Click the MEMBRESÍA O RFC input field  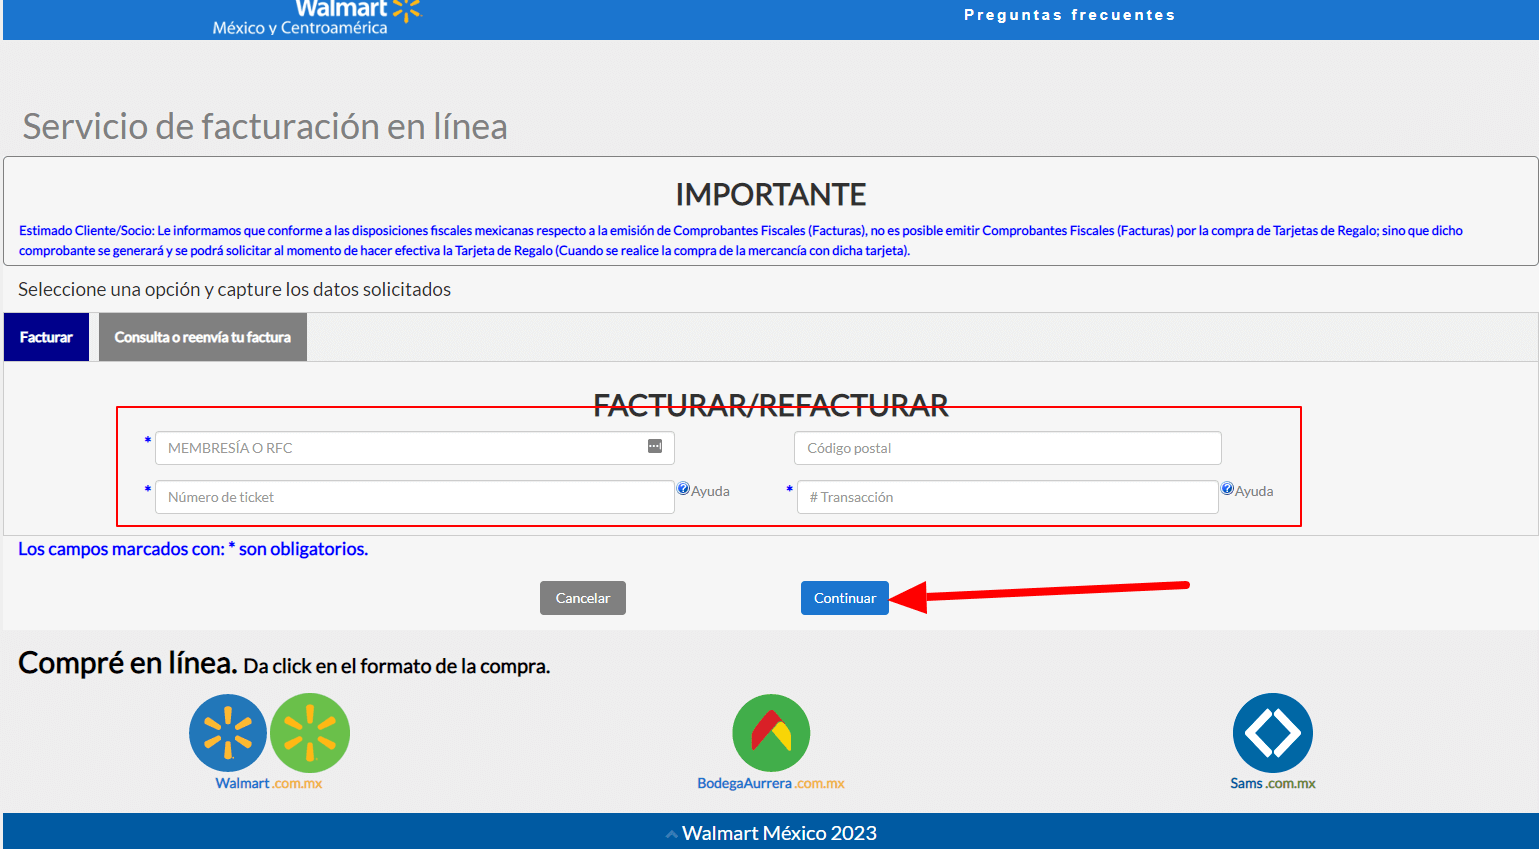400,447
